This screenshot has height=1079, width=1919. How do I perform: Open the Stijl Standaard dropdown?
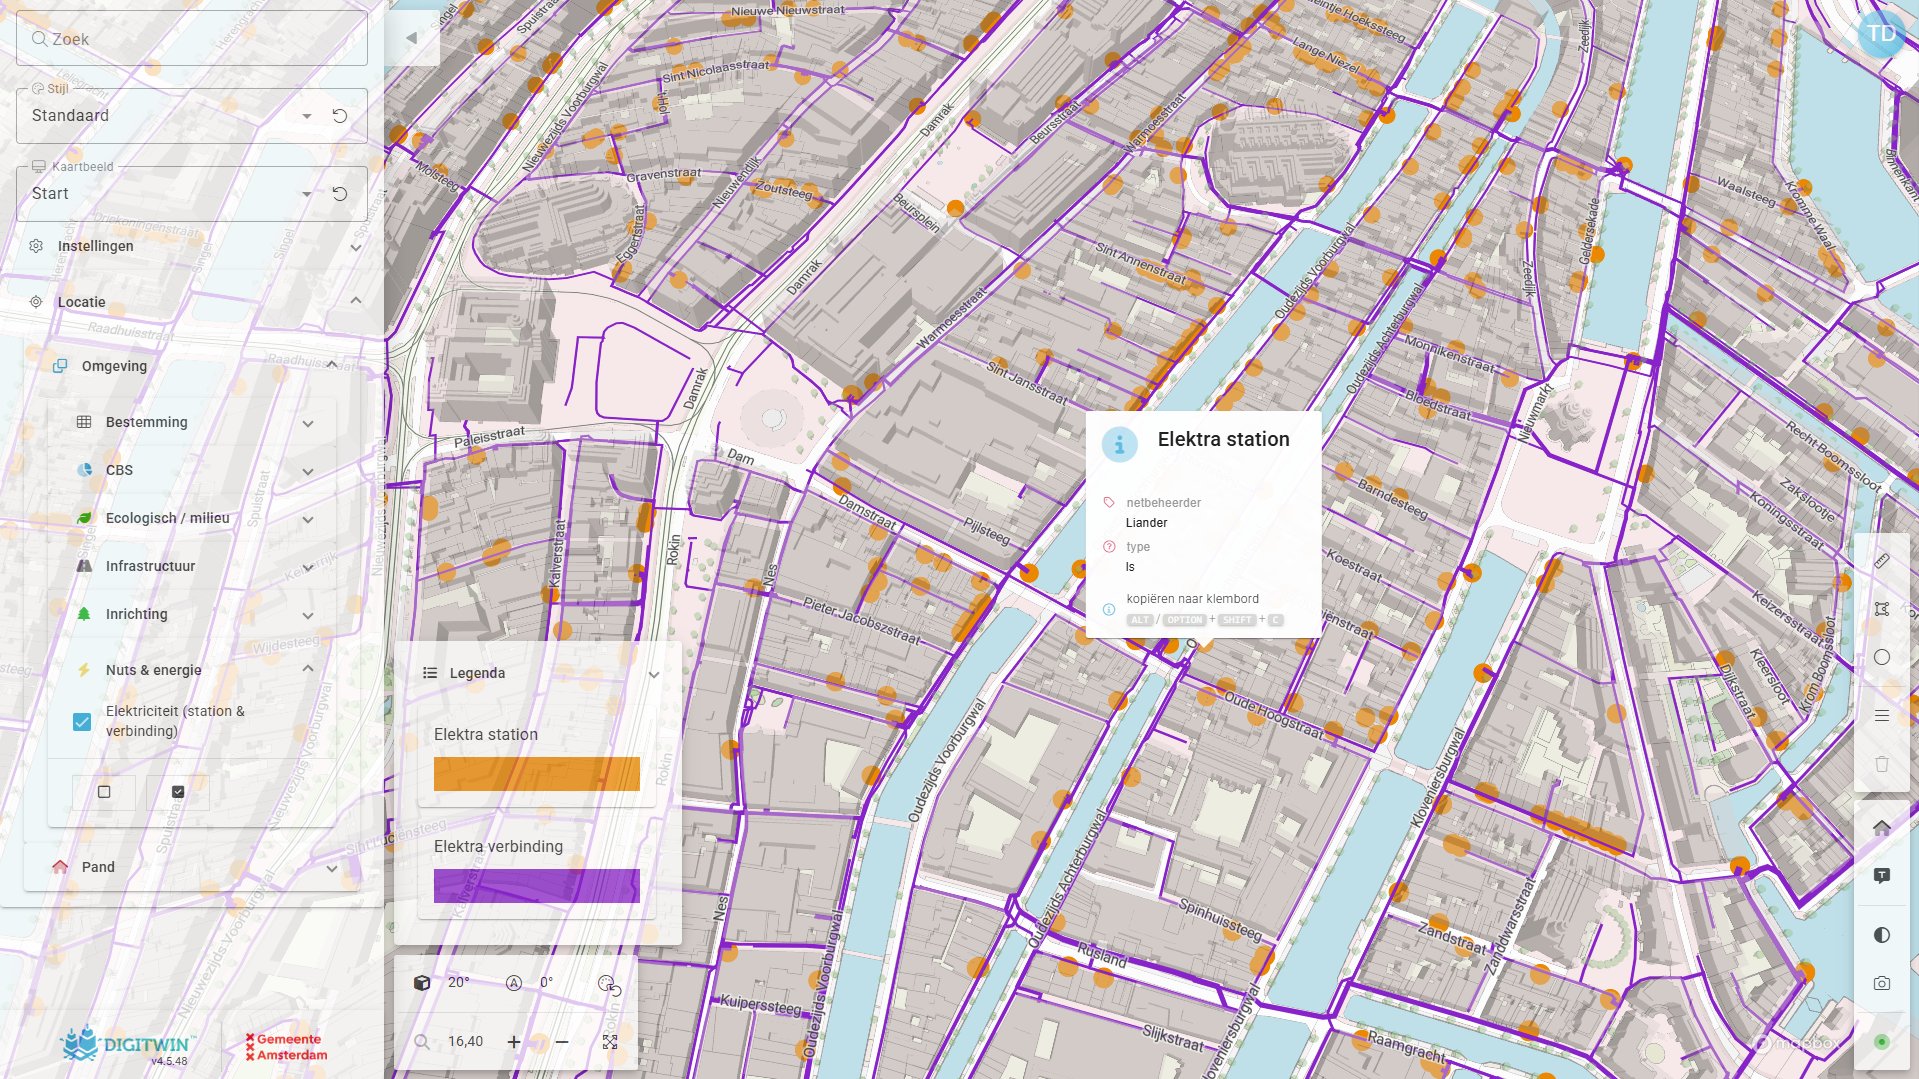click(x=306, y=116)
